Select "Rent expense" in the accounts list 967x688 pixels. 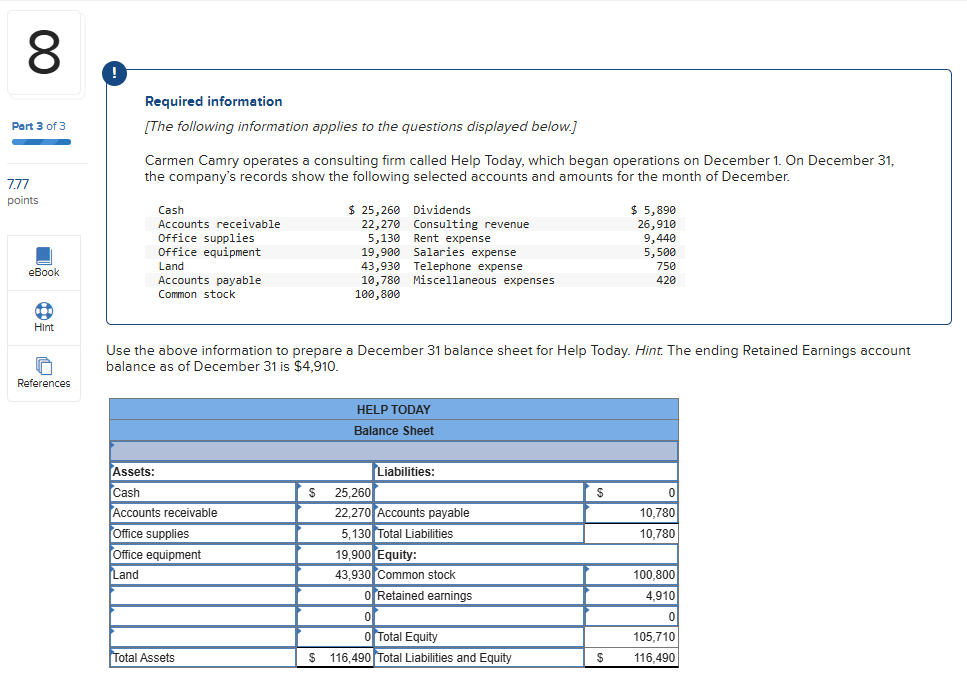coord(452,239)
